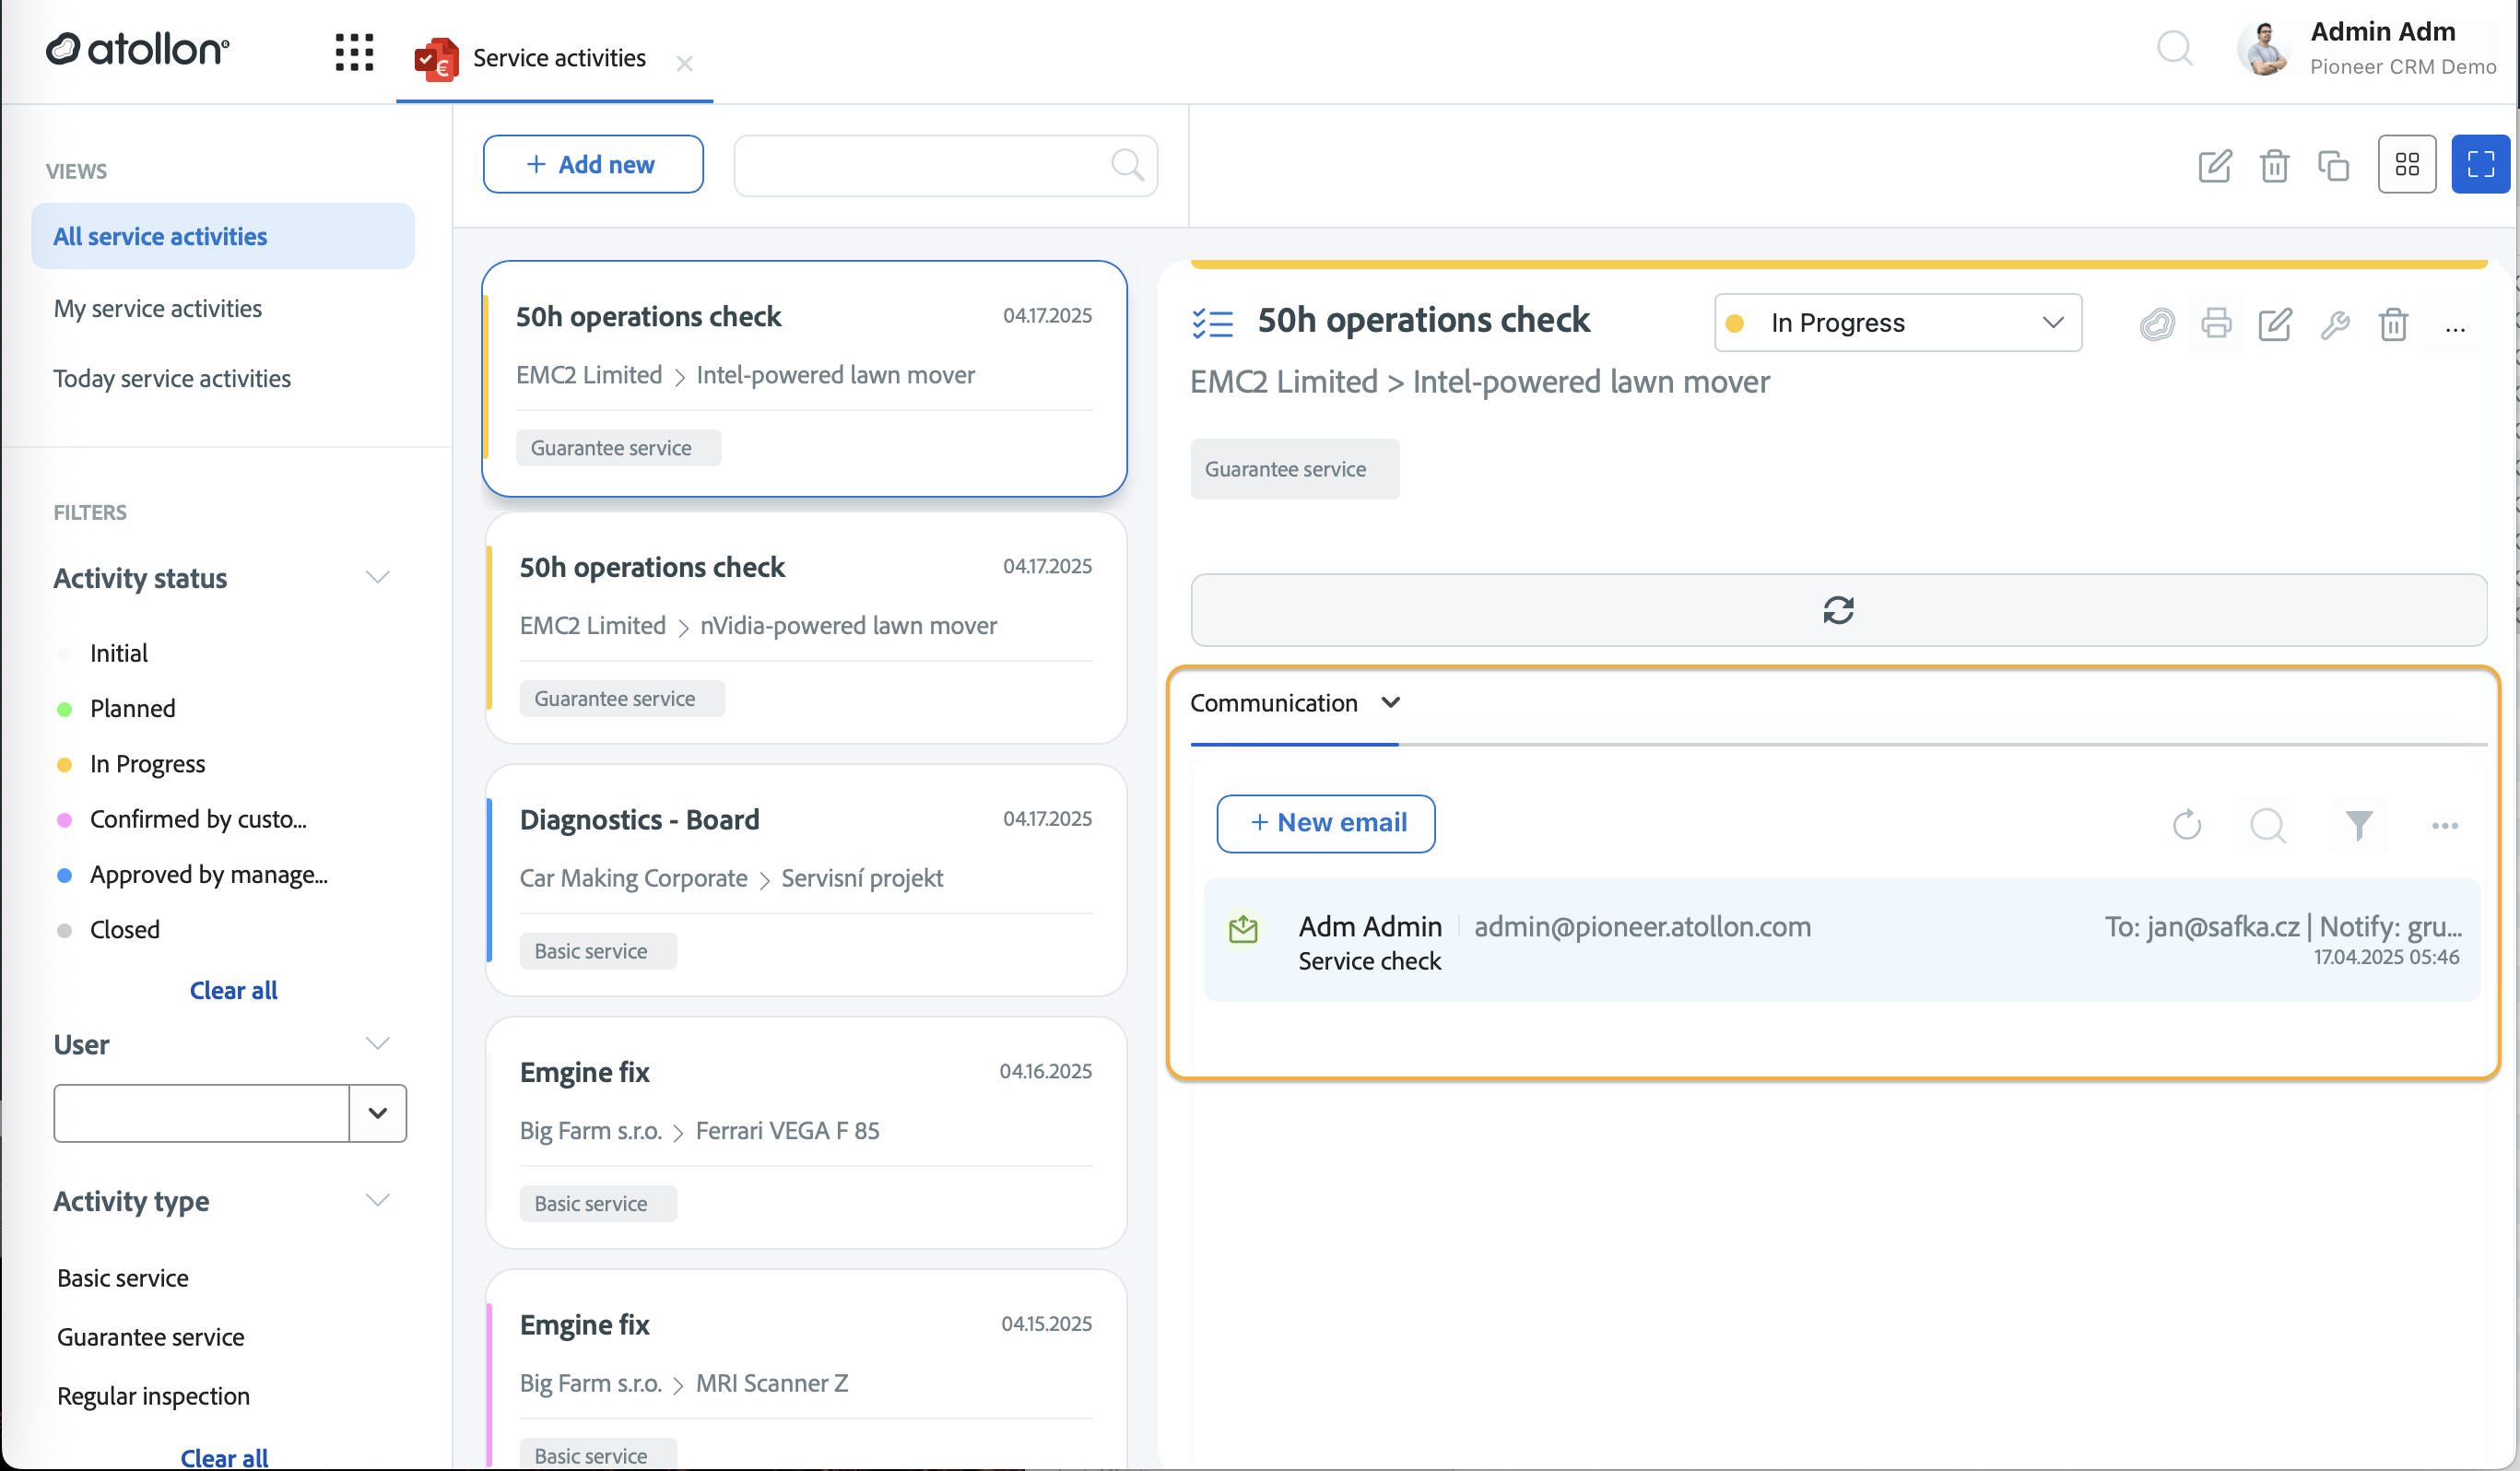Select My service activities view
Image resolution: width=2520 pixels, height=1471 pixels.
pos(158,309)
